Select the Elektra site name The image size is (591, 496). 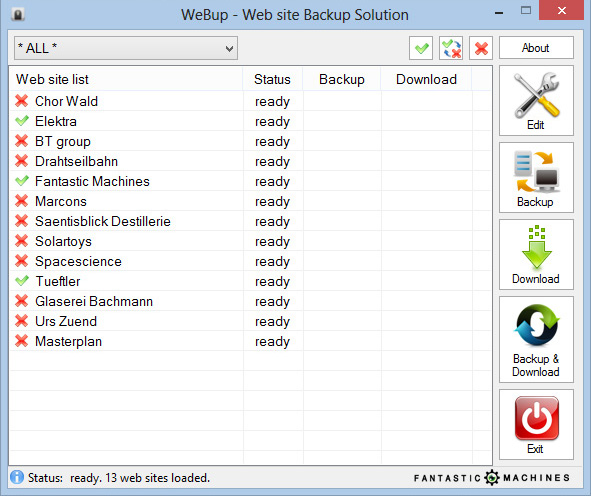pos(56,121)
